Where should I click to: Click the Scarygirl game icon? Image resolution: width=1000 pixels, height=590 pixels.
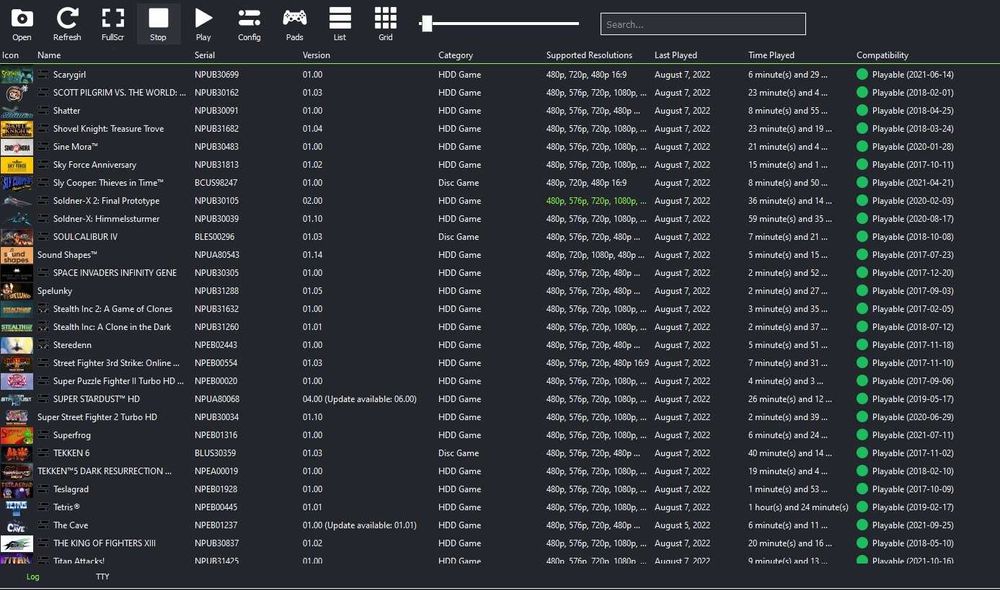point(17,75)
